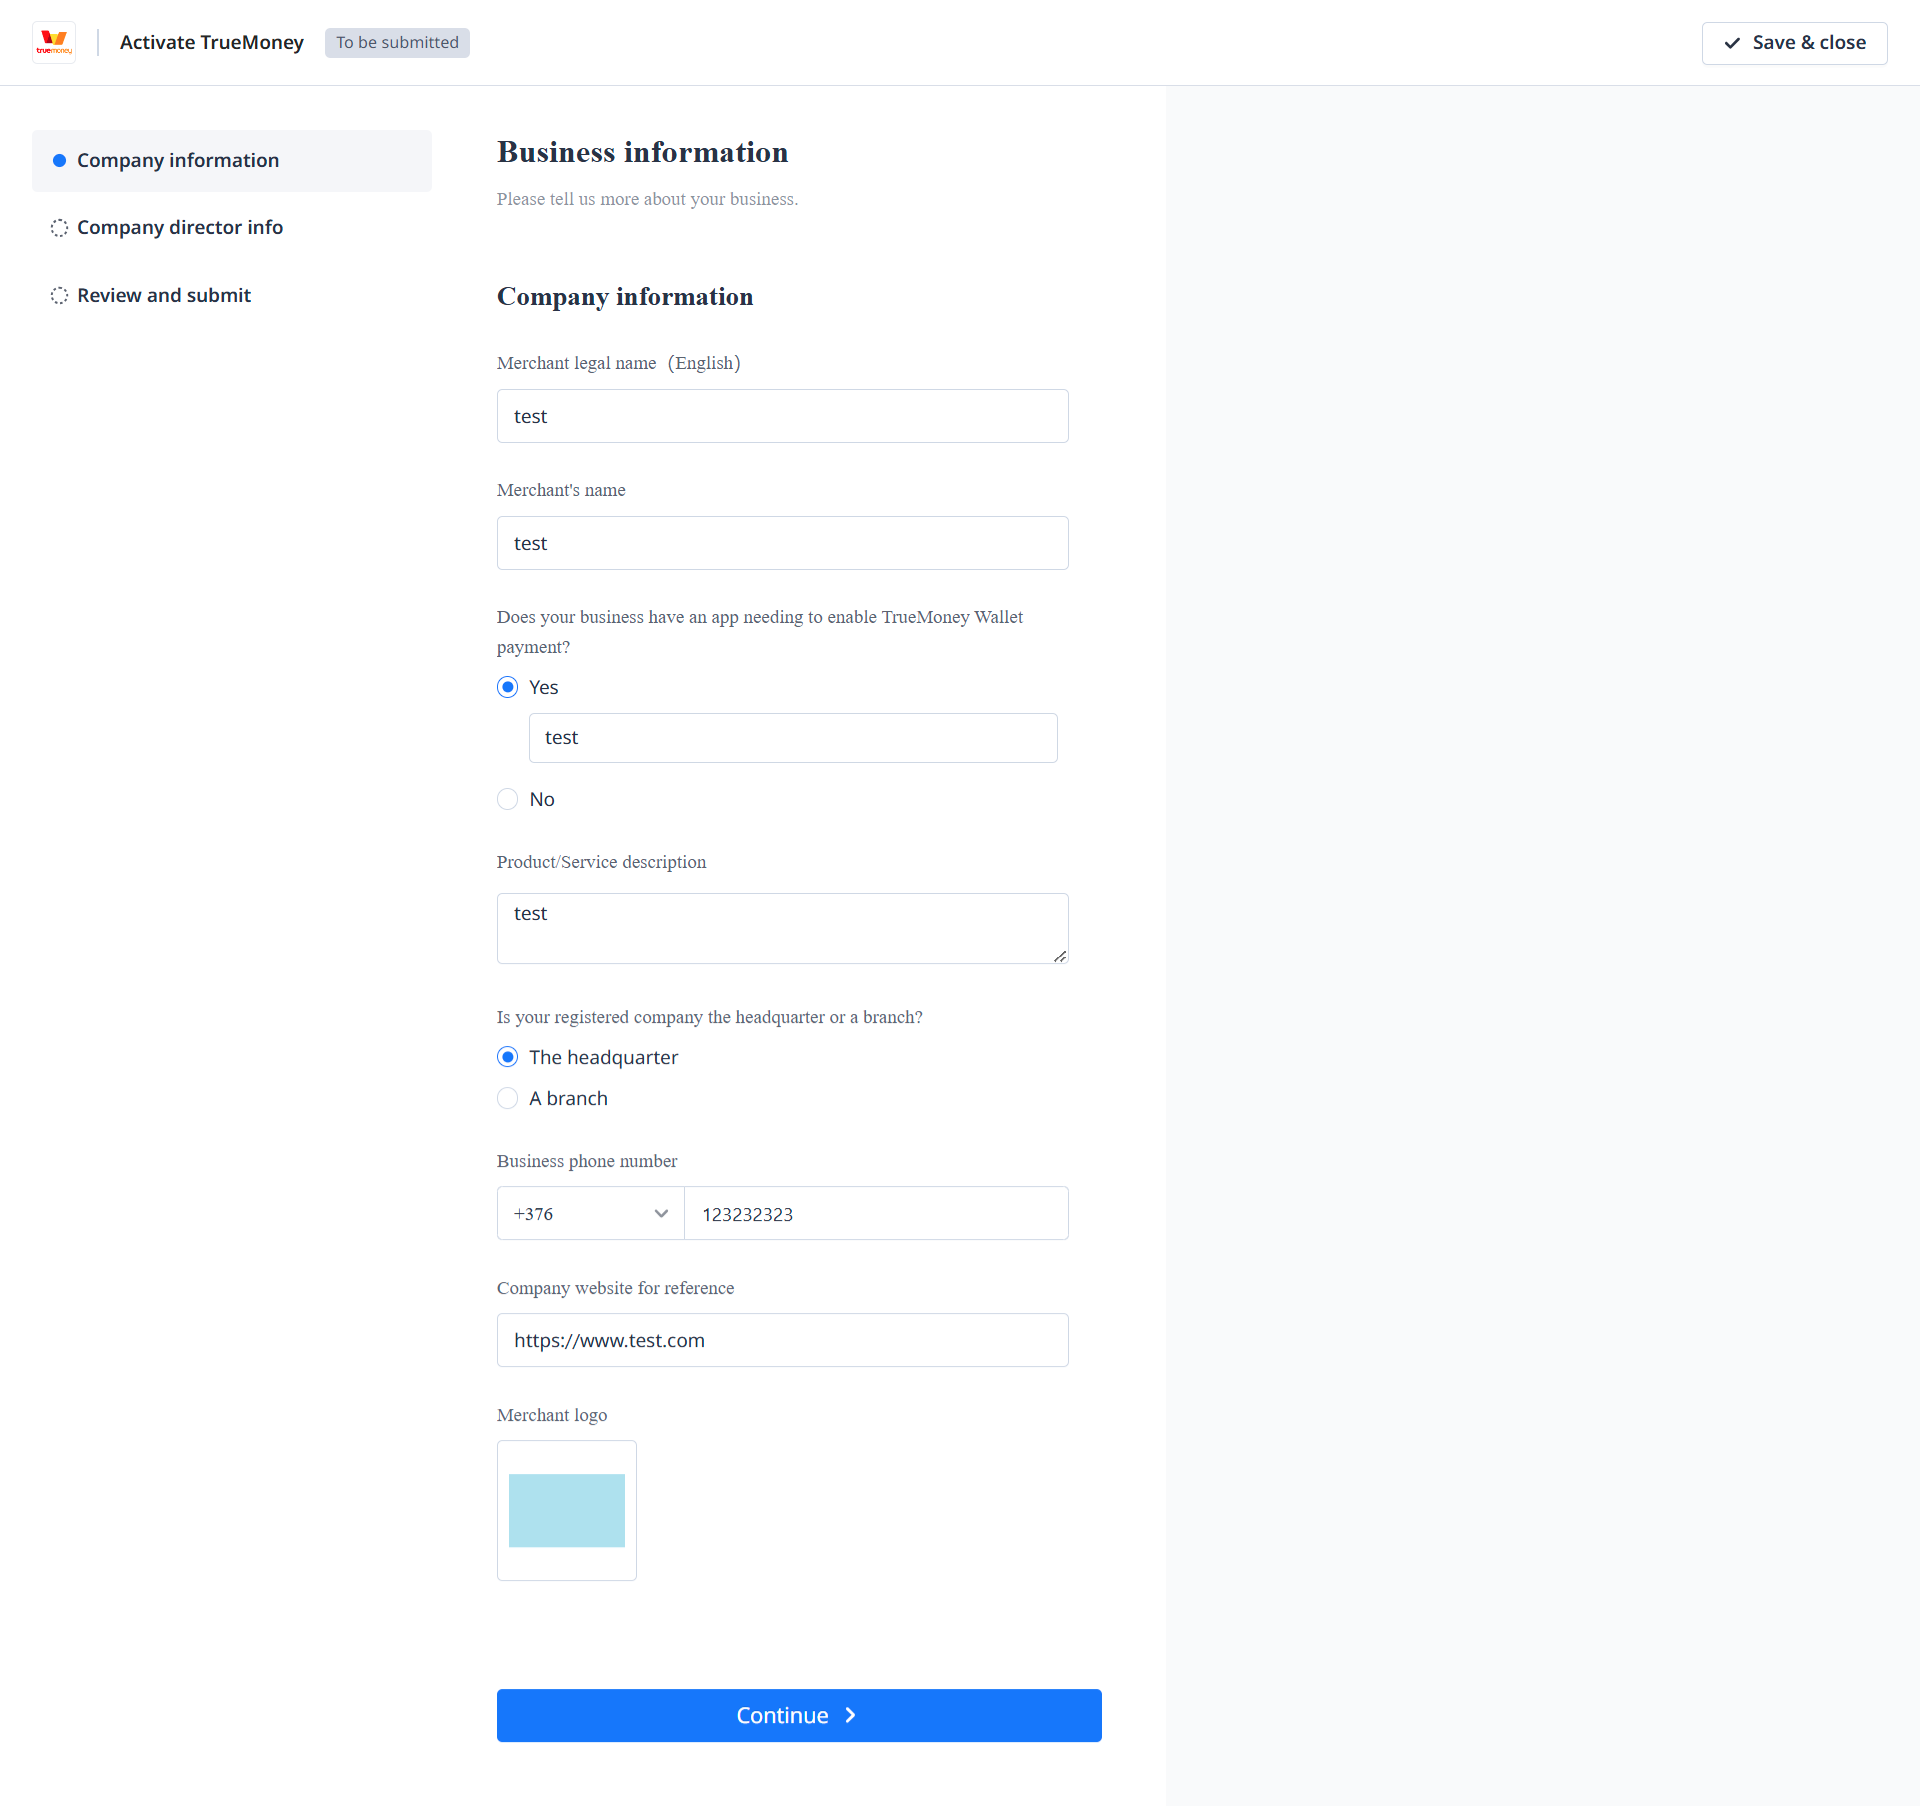
Task: Go to the Review and submit step
Action: pos(164,296)
